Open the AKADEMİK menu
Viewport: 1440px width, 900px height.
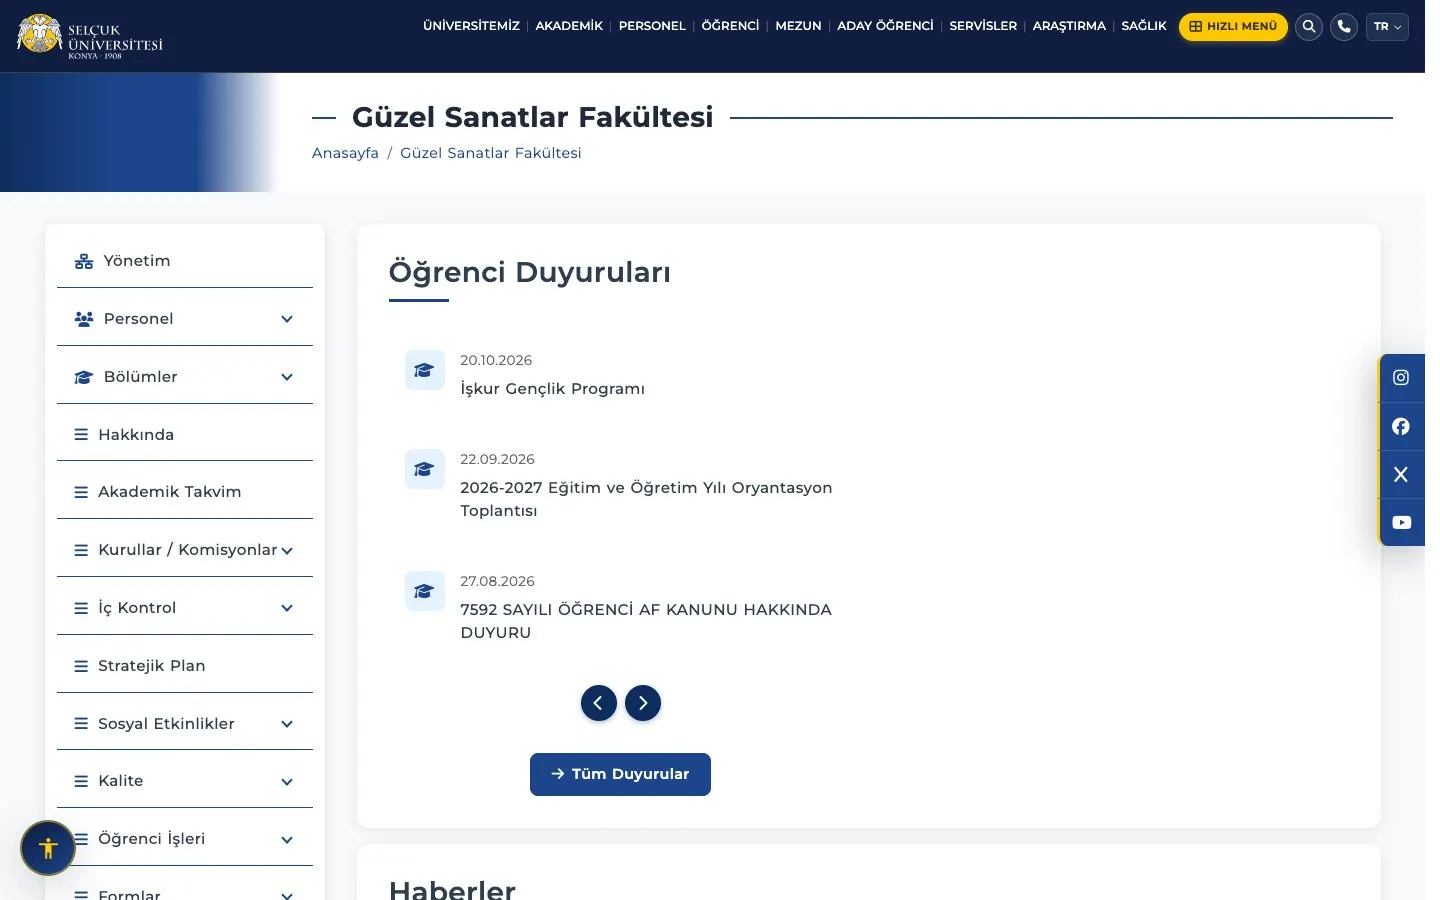pos(569,26)
